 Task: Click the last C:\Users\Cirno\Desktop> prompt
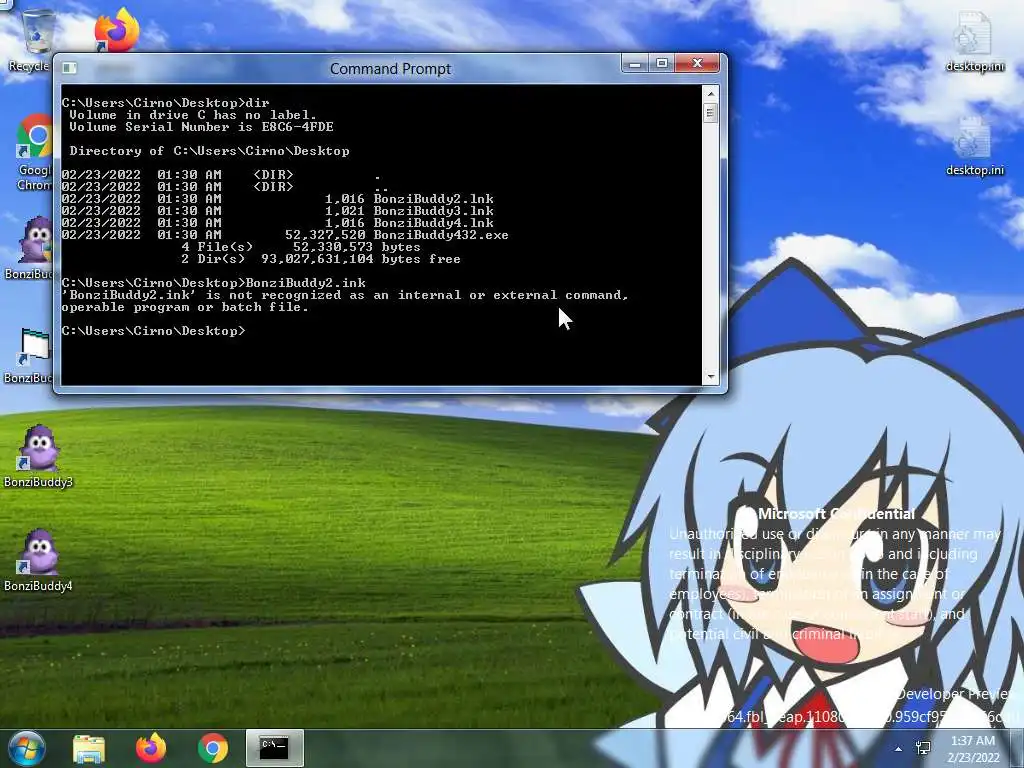[153, 331]
